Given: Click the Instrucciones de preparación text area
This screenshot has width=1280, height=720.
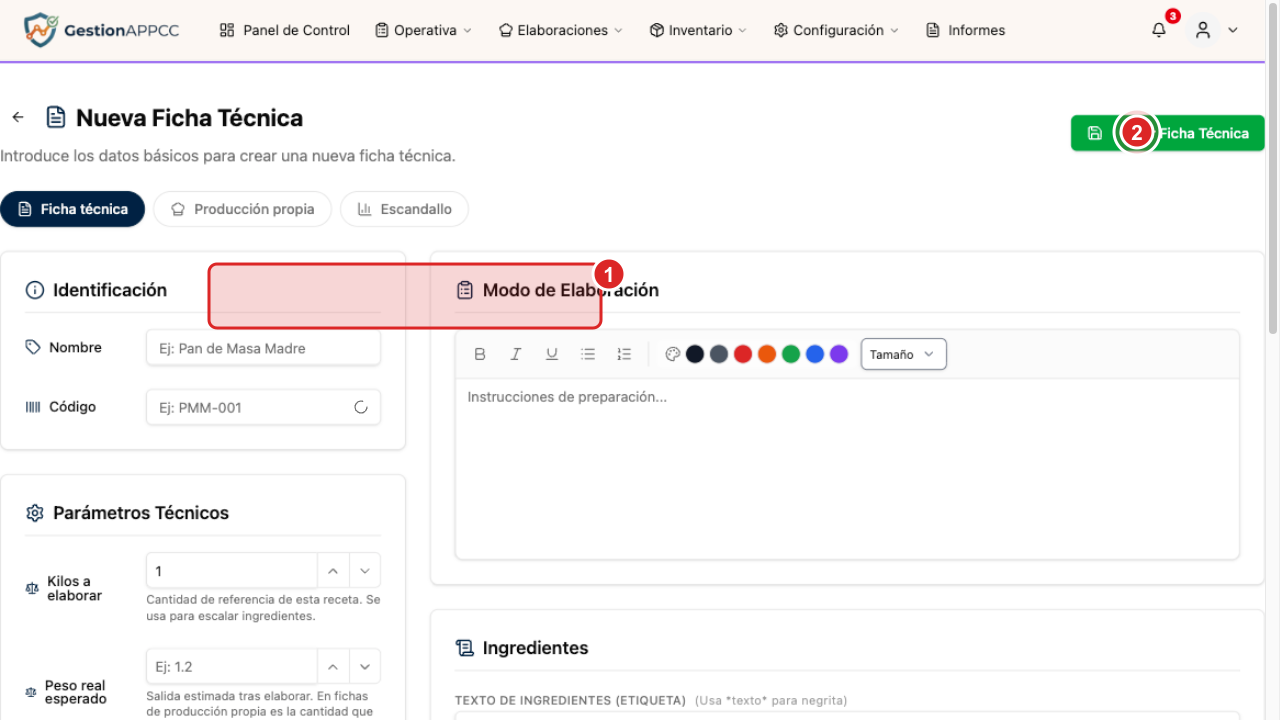Looking at the screenshot, I should pos(847,468).
